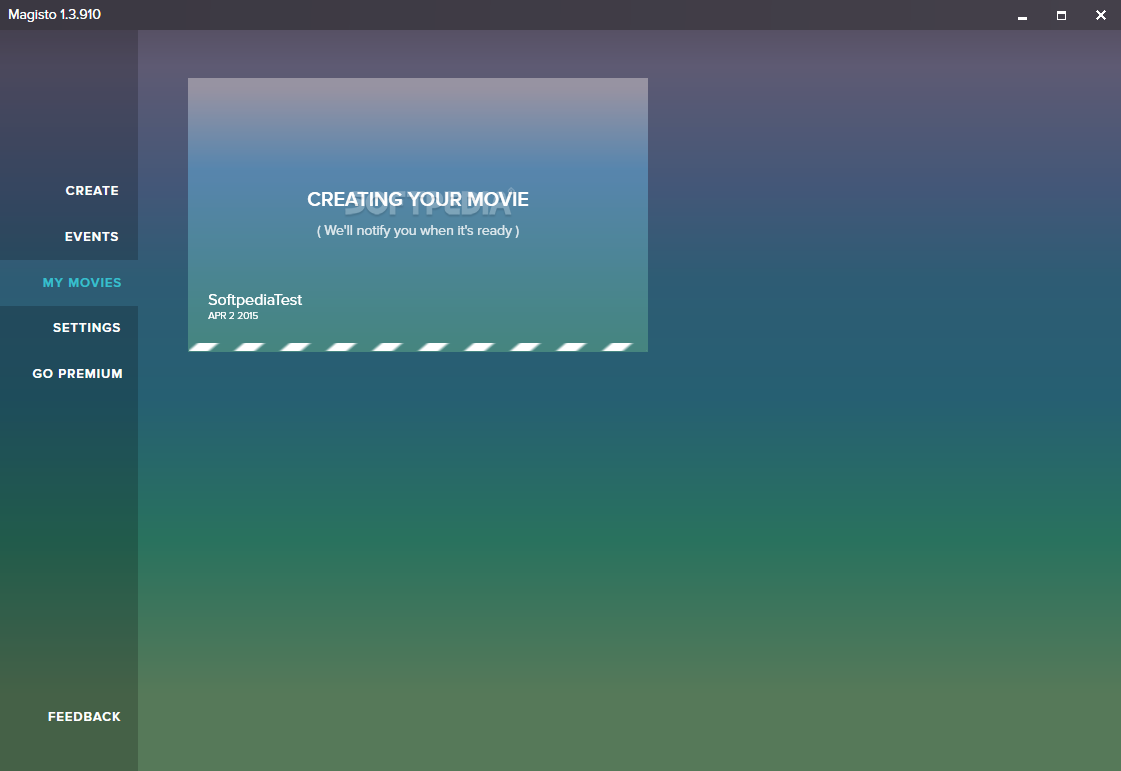
Task: Minimize the Magisto window
Action: [x=1022, y=16]
